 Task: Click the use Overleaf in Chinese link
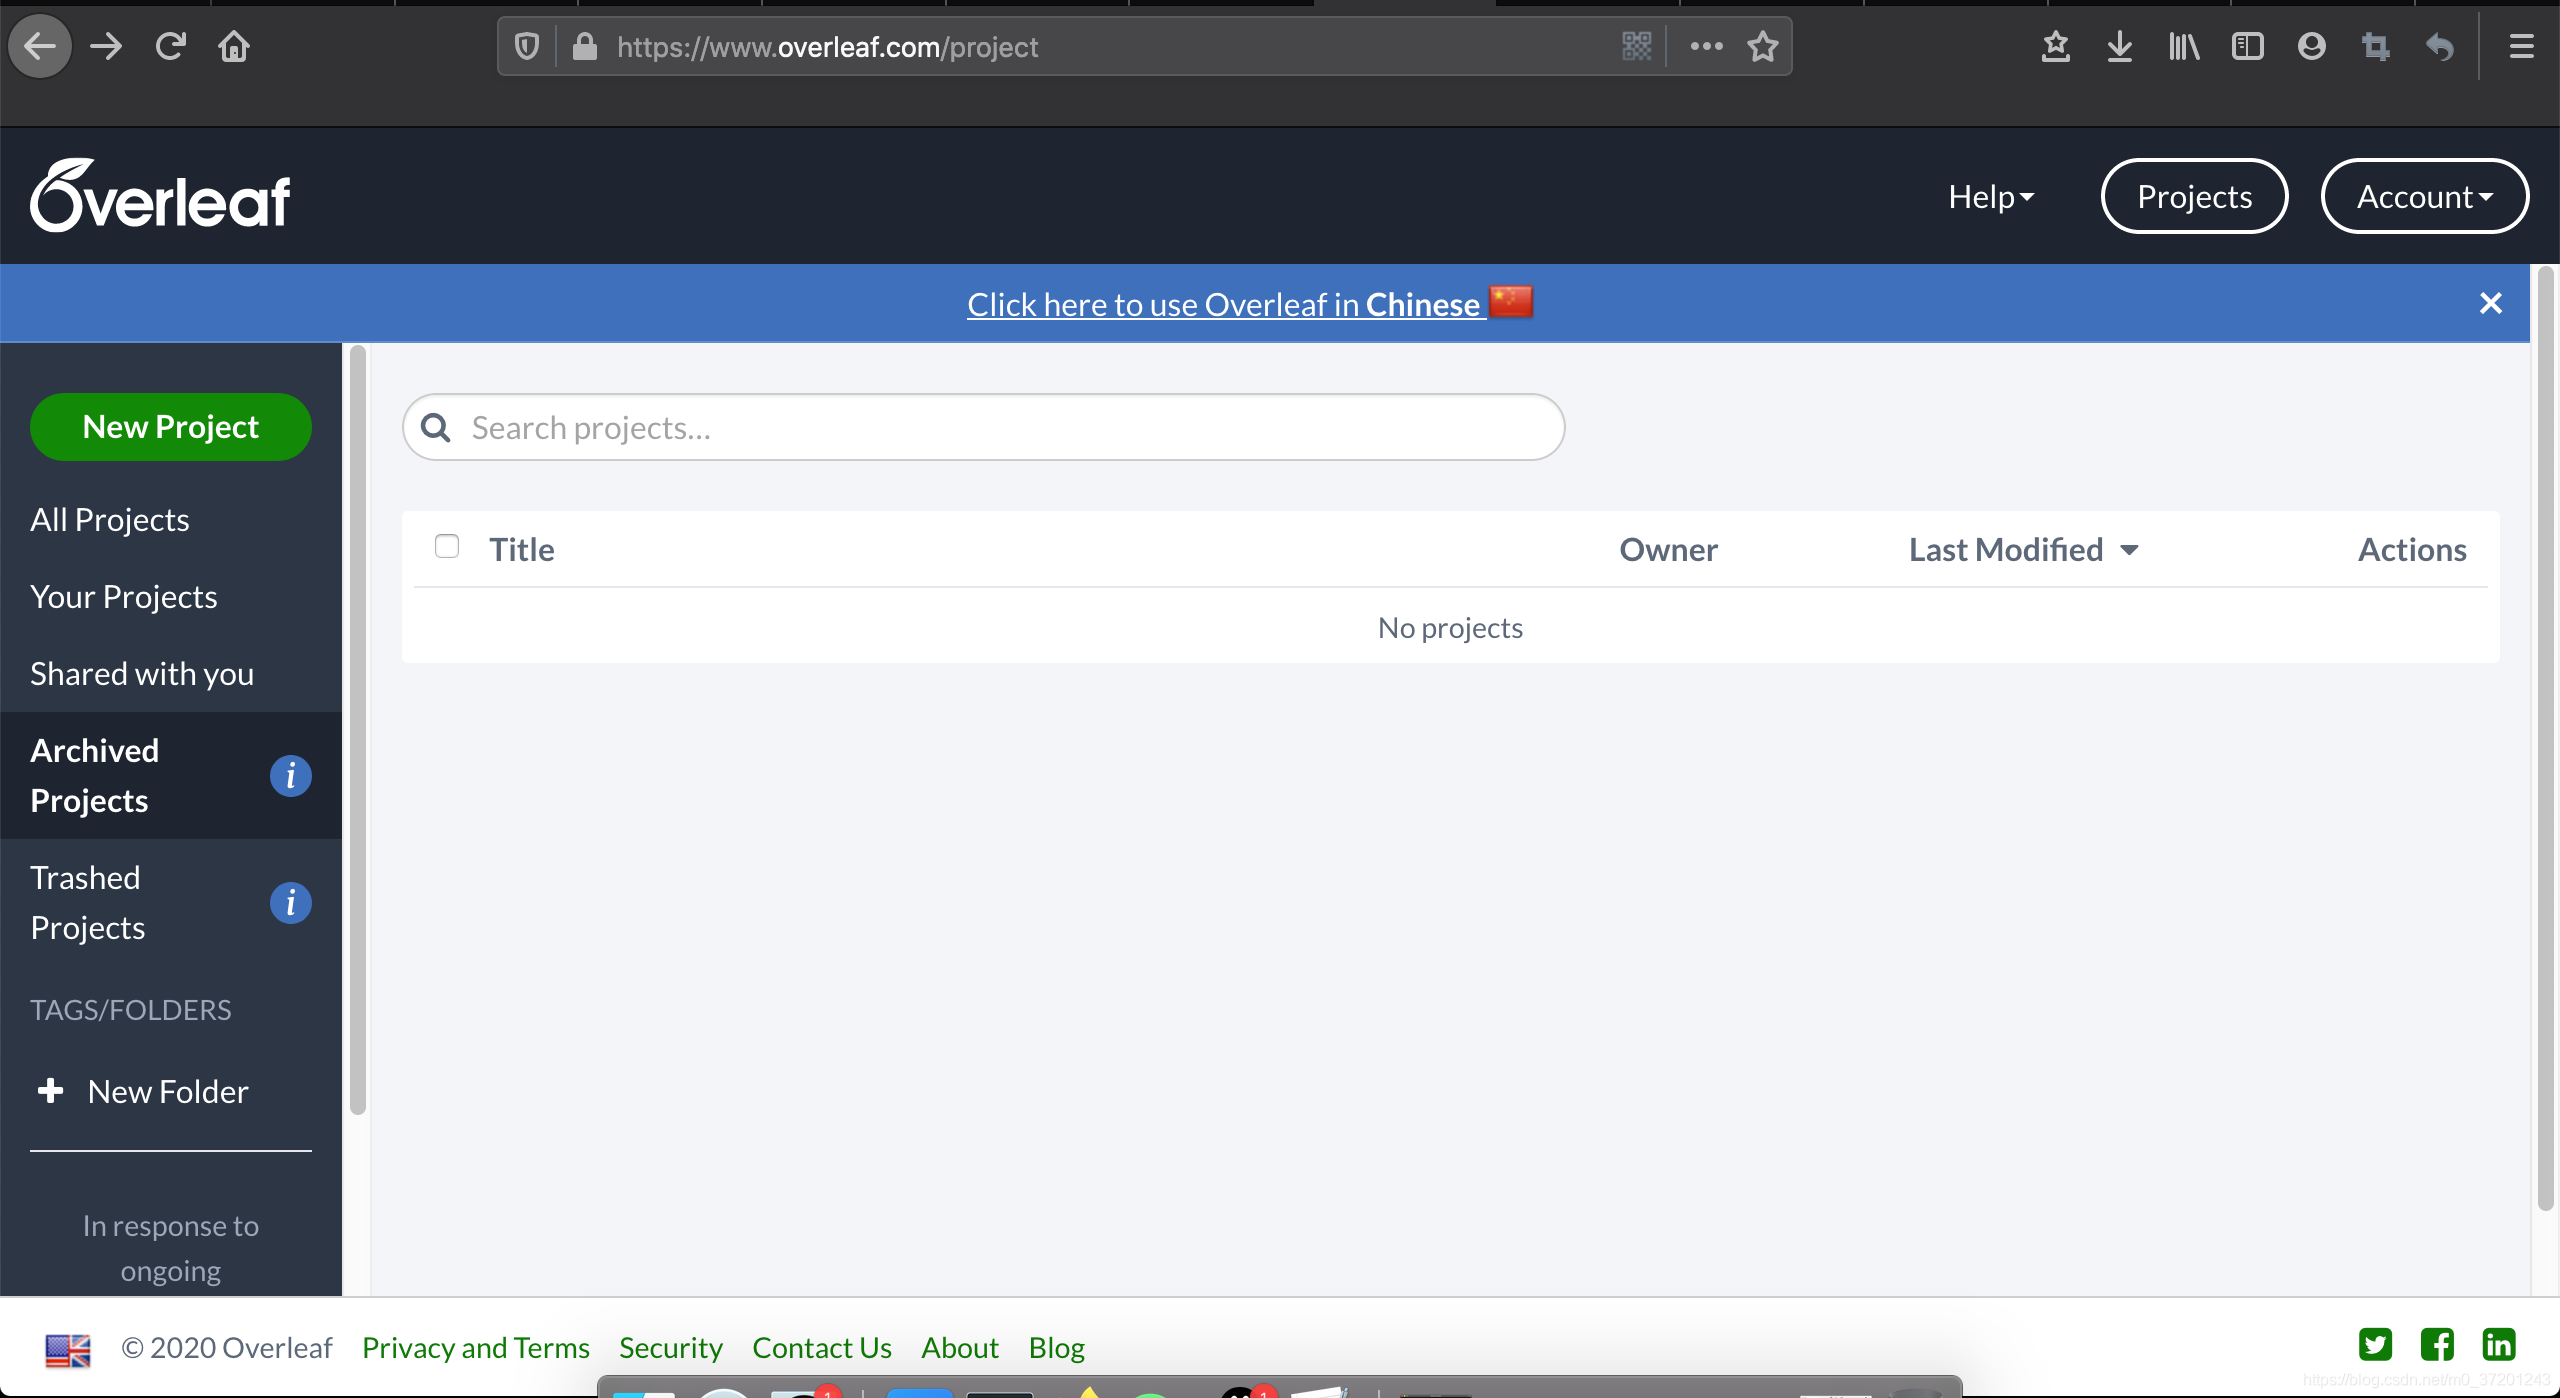pyautogui.click(x=1223, y=304)
